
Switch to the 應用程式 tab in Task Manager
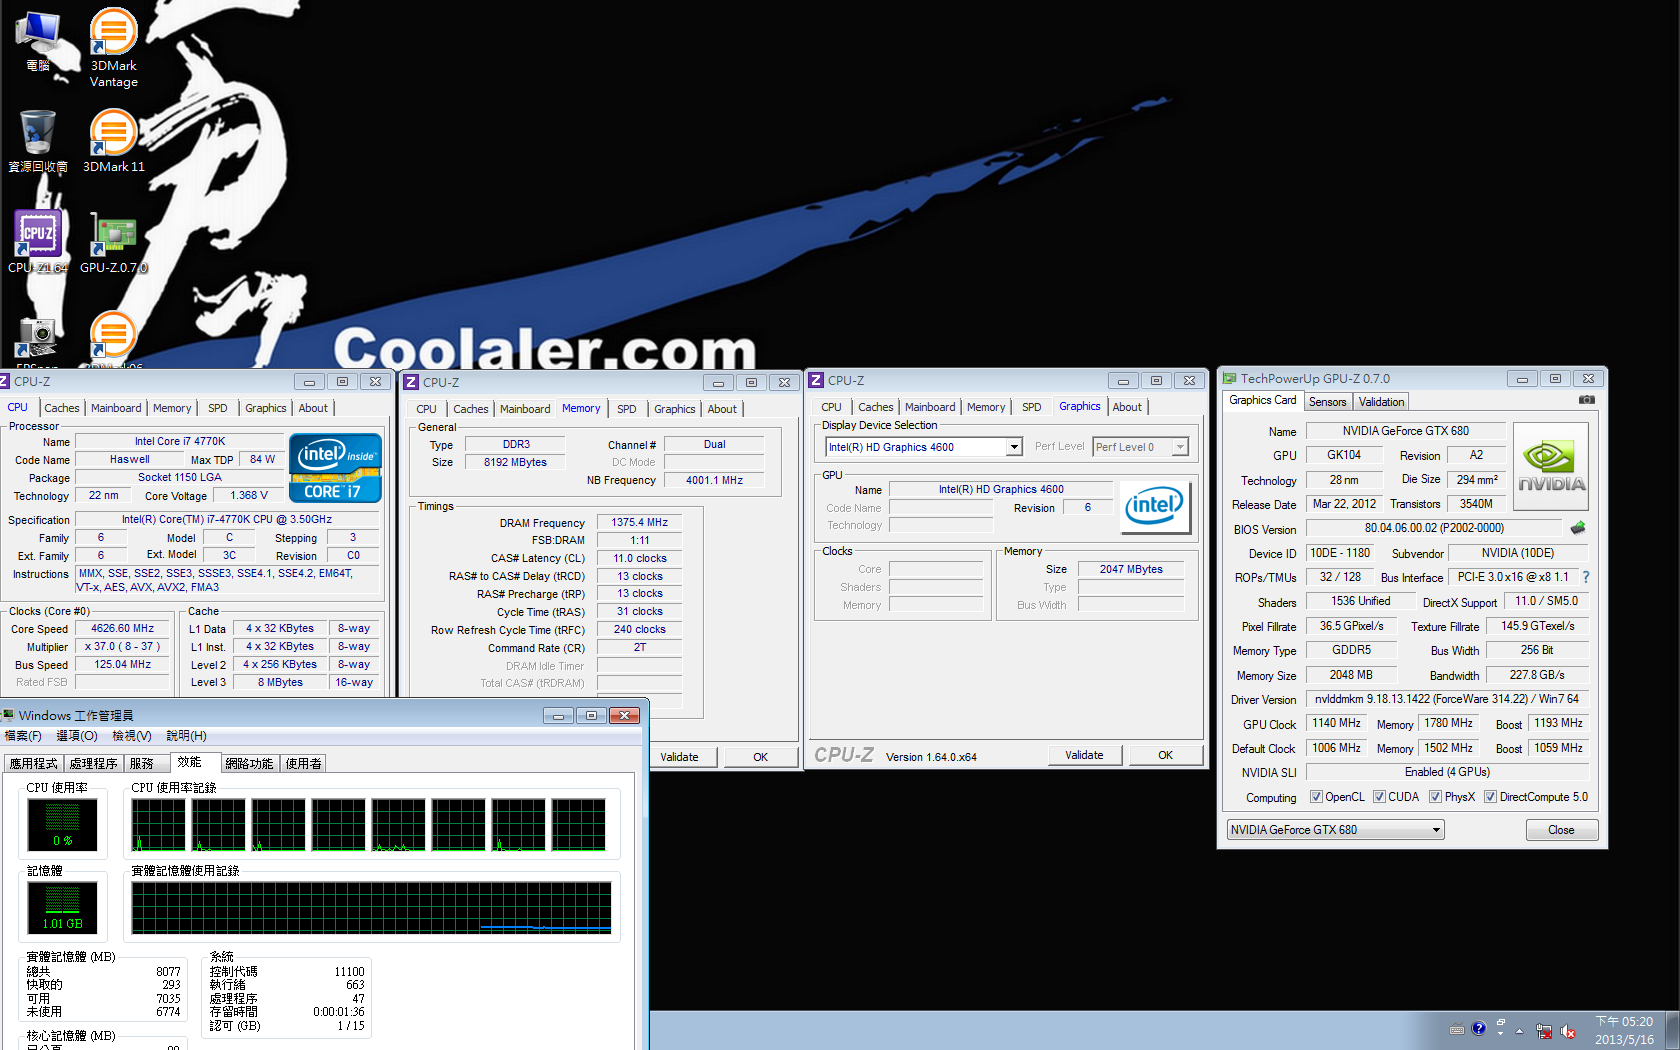(34, 763)
